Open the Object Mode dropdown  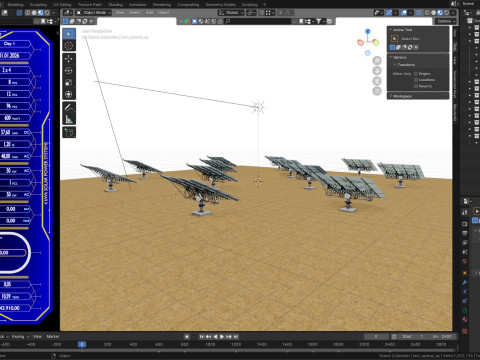pyautogui.click(x=94, y=13)
